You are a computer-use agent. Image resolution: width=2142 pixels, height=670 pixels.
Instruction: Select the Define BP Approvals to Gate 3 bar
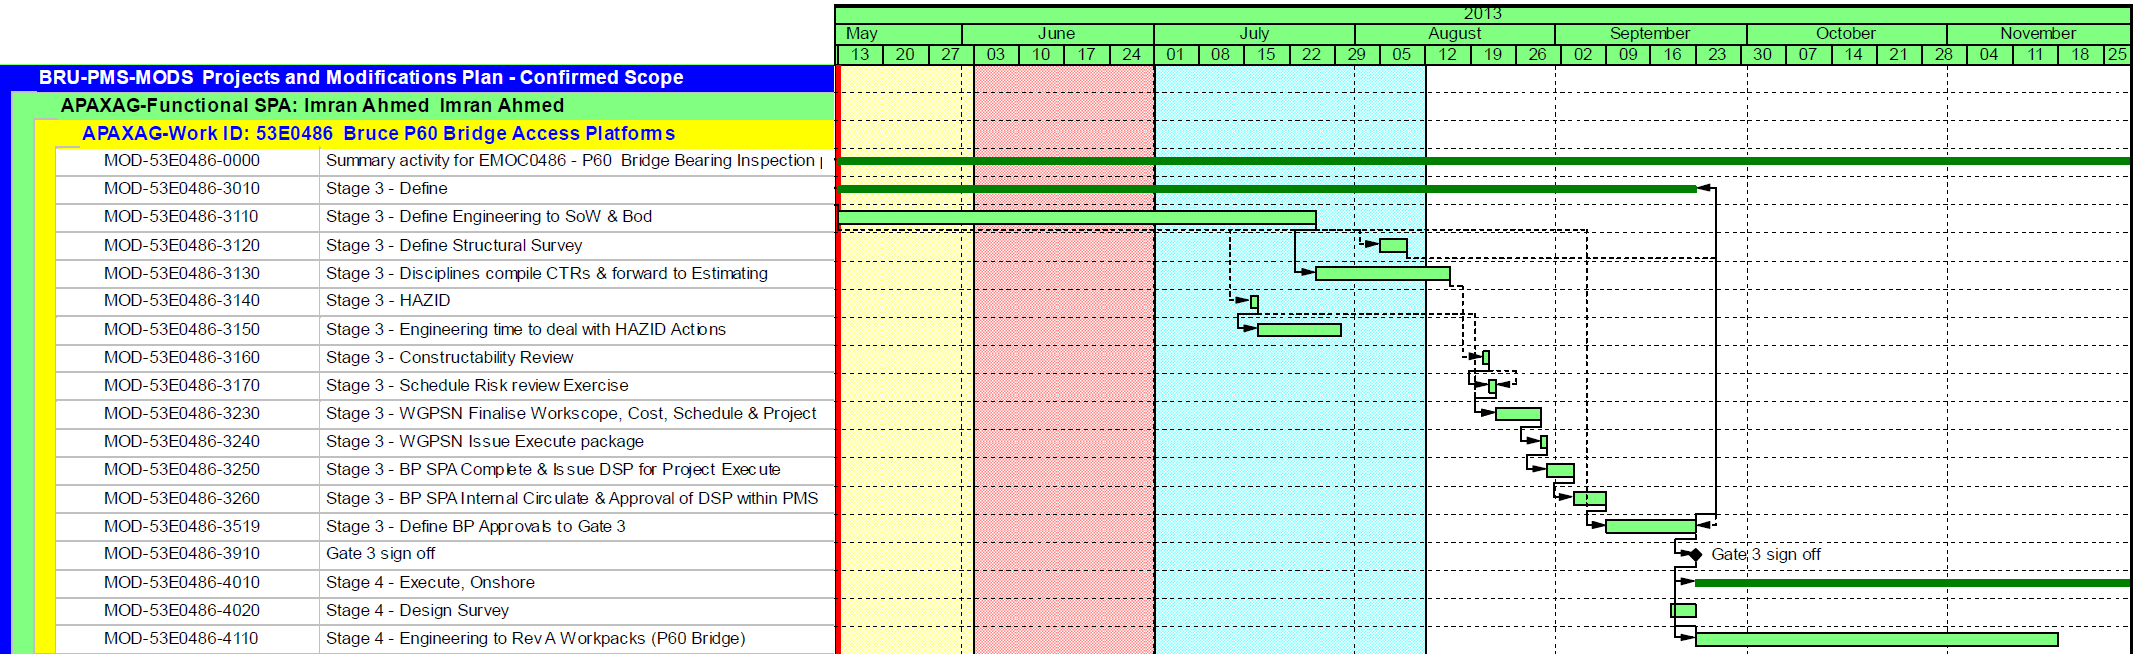pyautogui.click(x=1650, y=527)
